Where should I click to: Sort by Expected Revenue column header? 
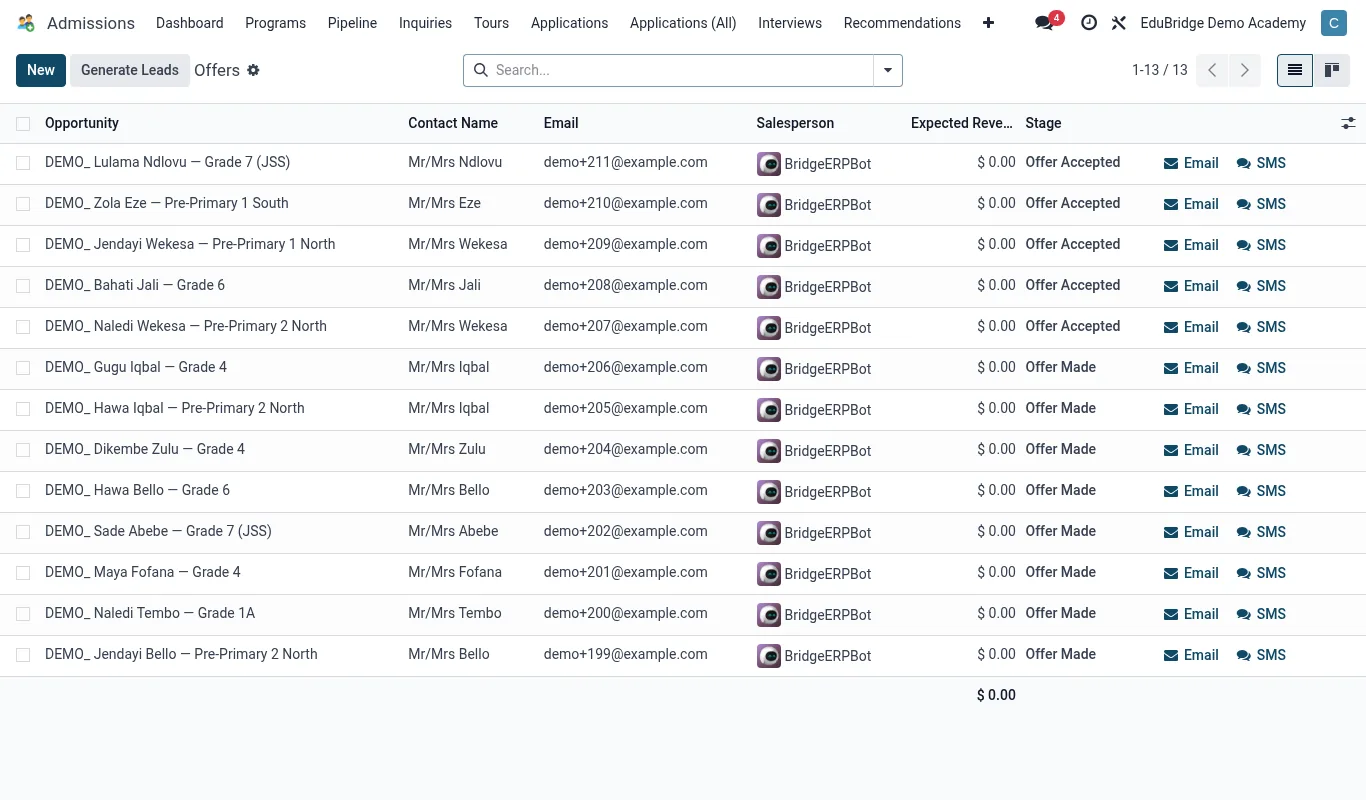962,123
